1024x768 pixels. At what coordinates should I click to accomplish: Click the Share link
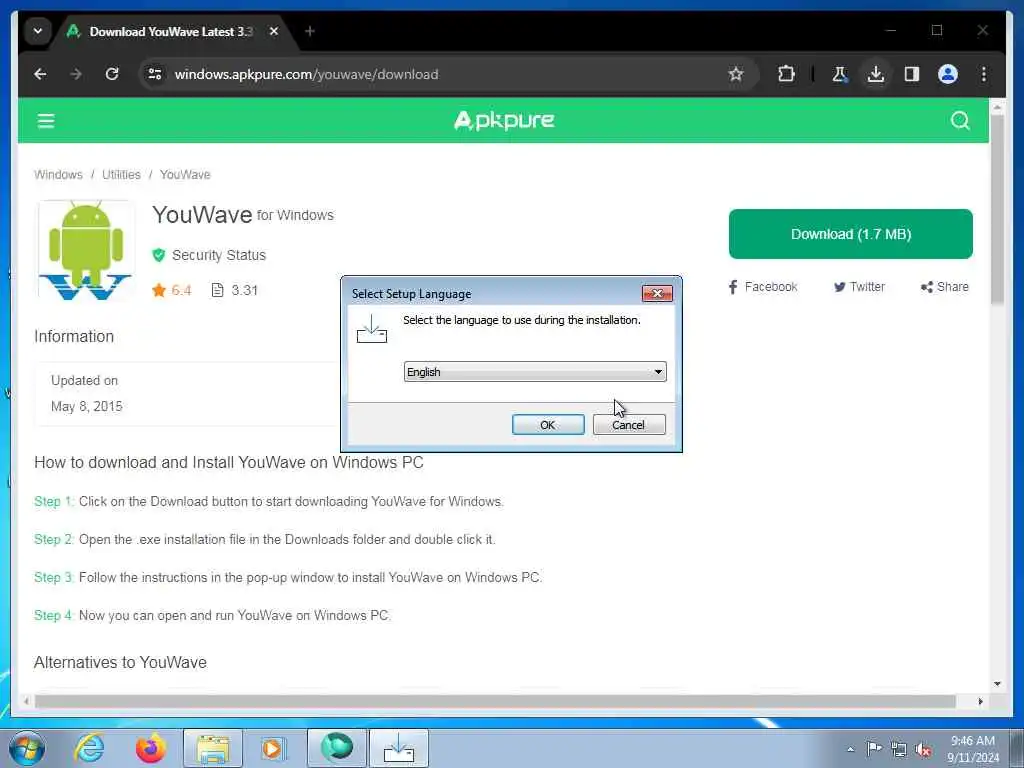944,287
